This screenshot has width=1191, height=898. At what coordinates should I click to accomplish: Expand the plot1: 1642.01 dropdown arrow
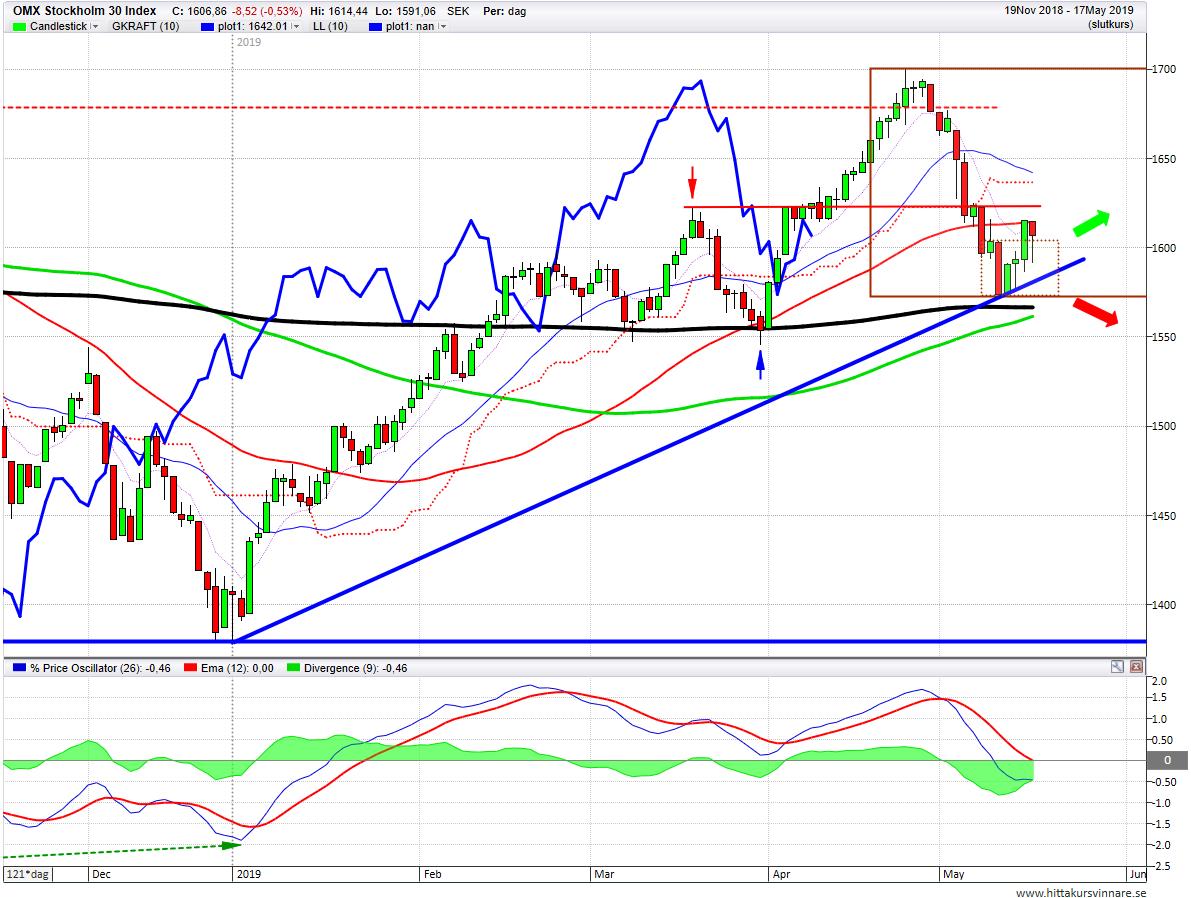tap(295, 27)
